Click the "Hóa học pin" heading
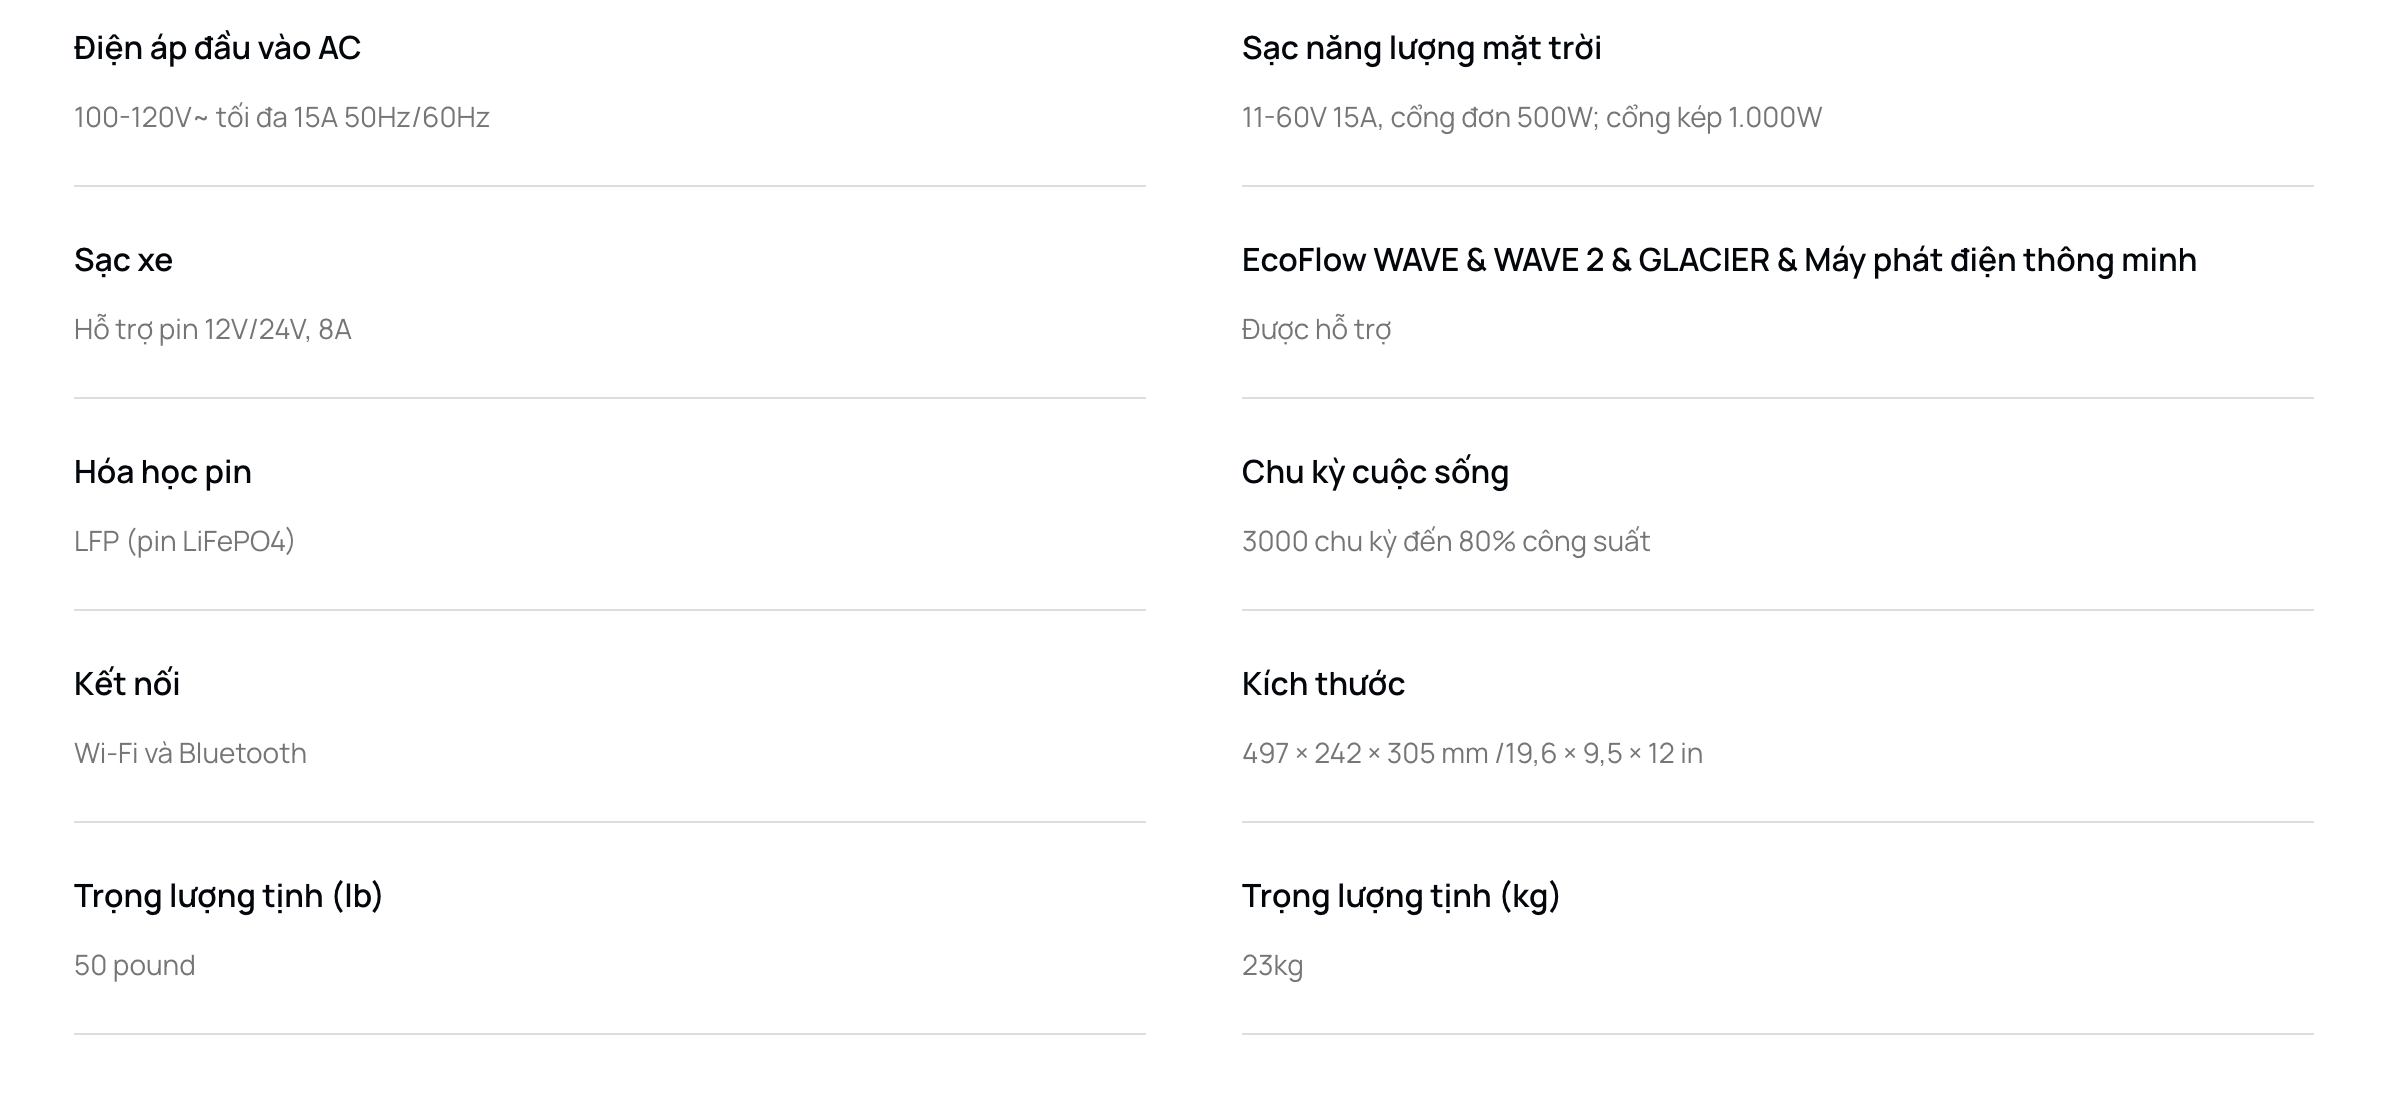The width and height of the screenshot is (2406, 1104). 162,472
